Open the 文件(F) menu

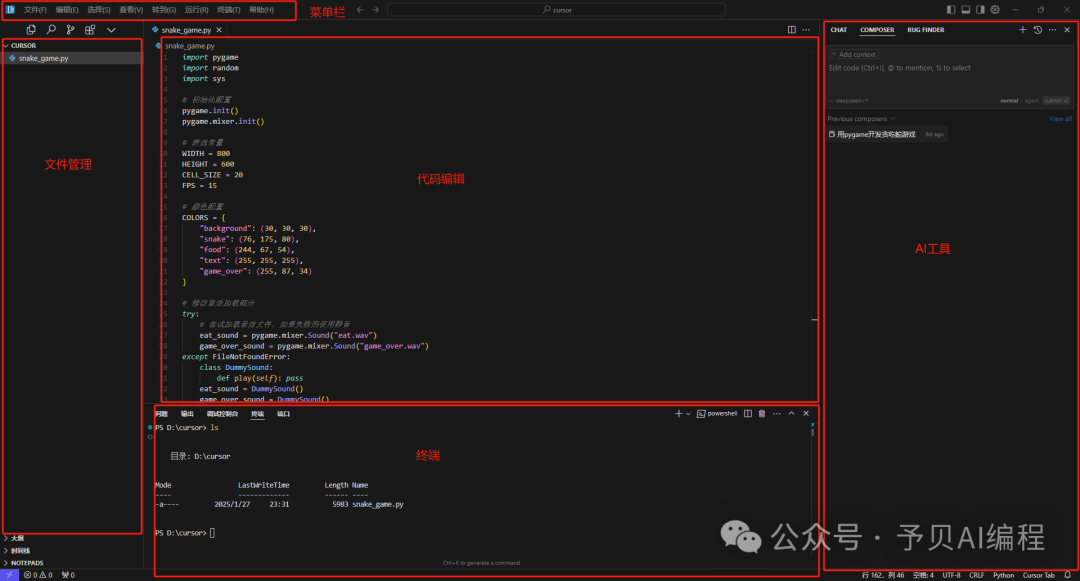35,10
